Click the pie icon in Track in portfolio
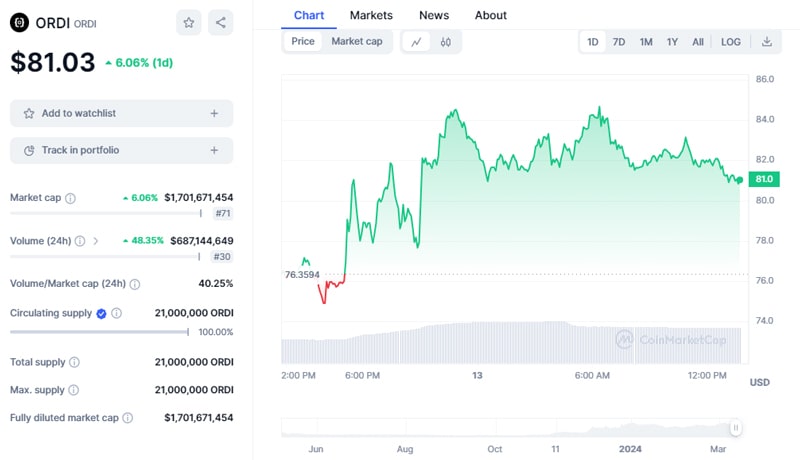 tap(29, 150)
